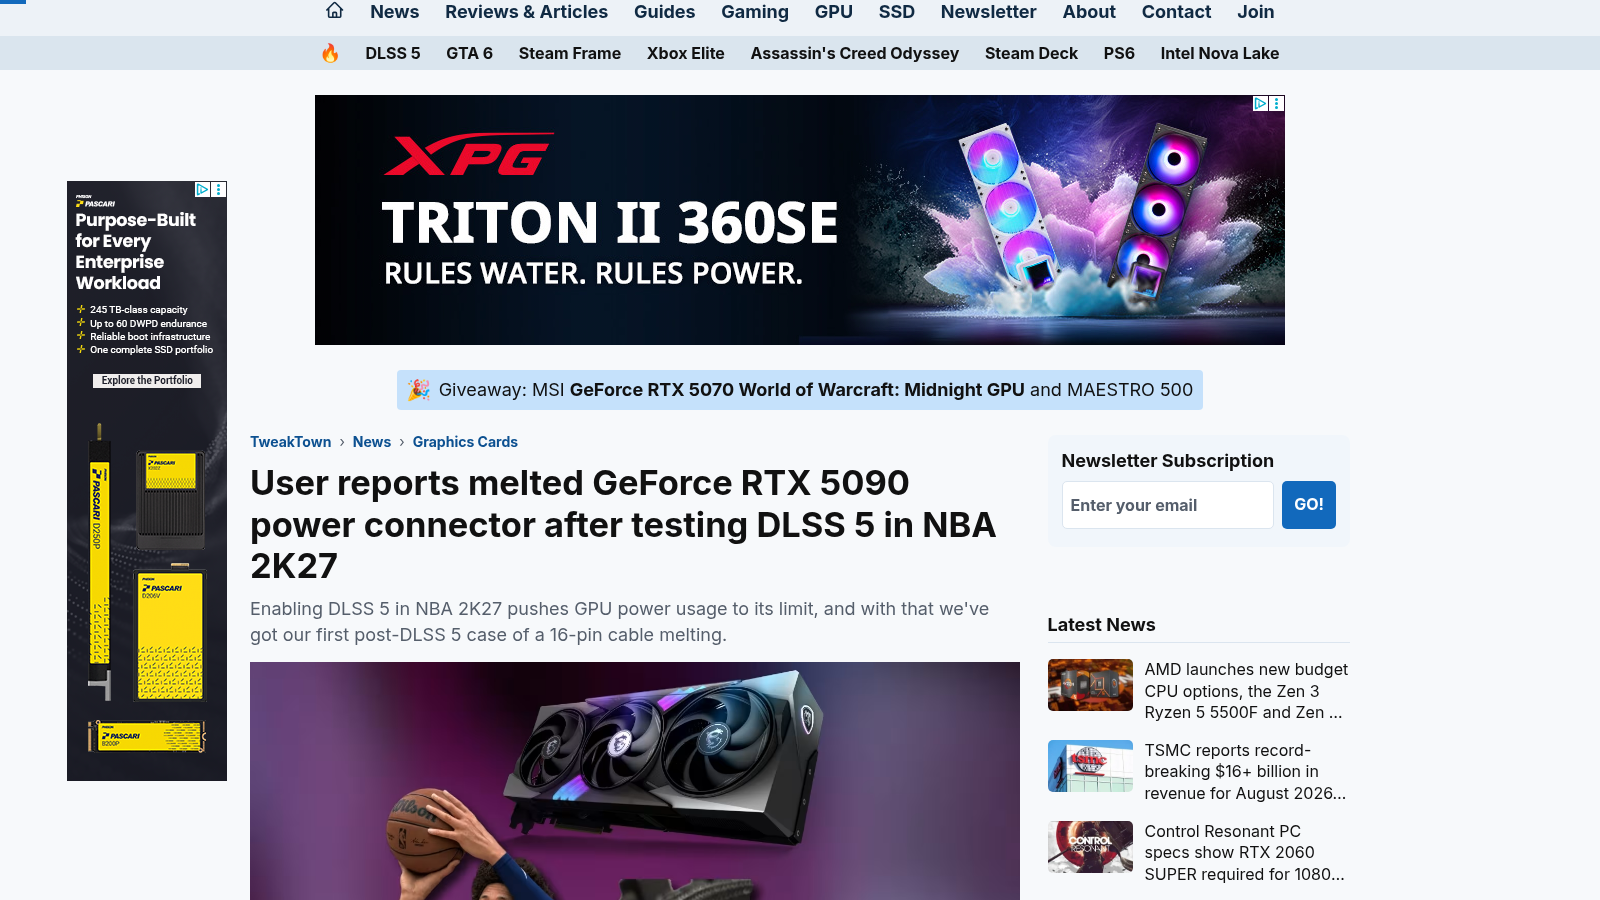1600x900 pixels.
Task: Open the News menu item
Action: (x=394, y=12)
